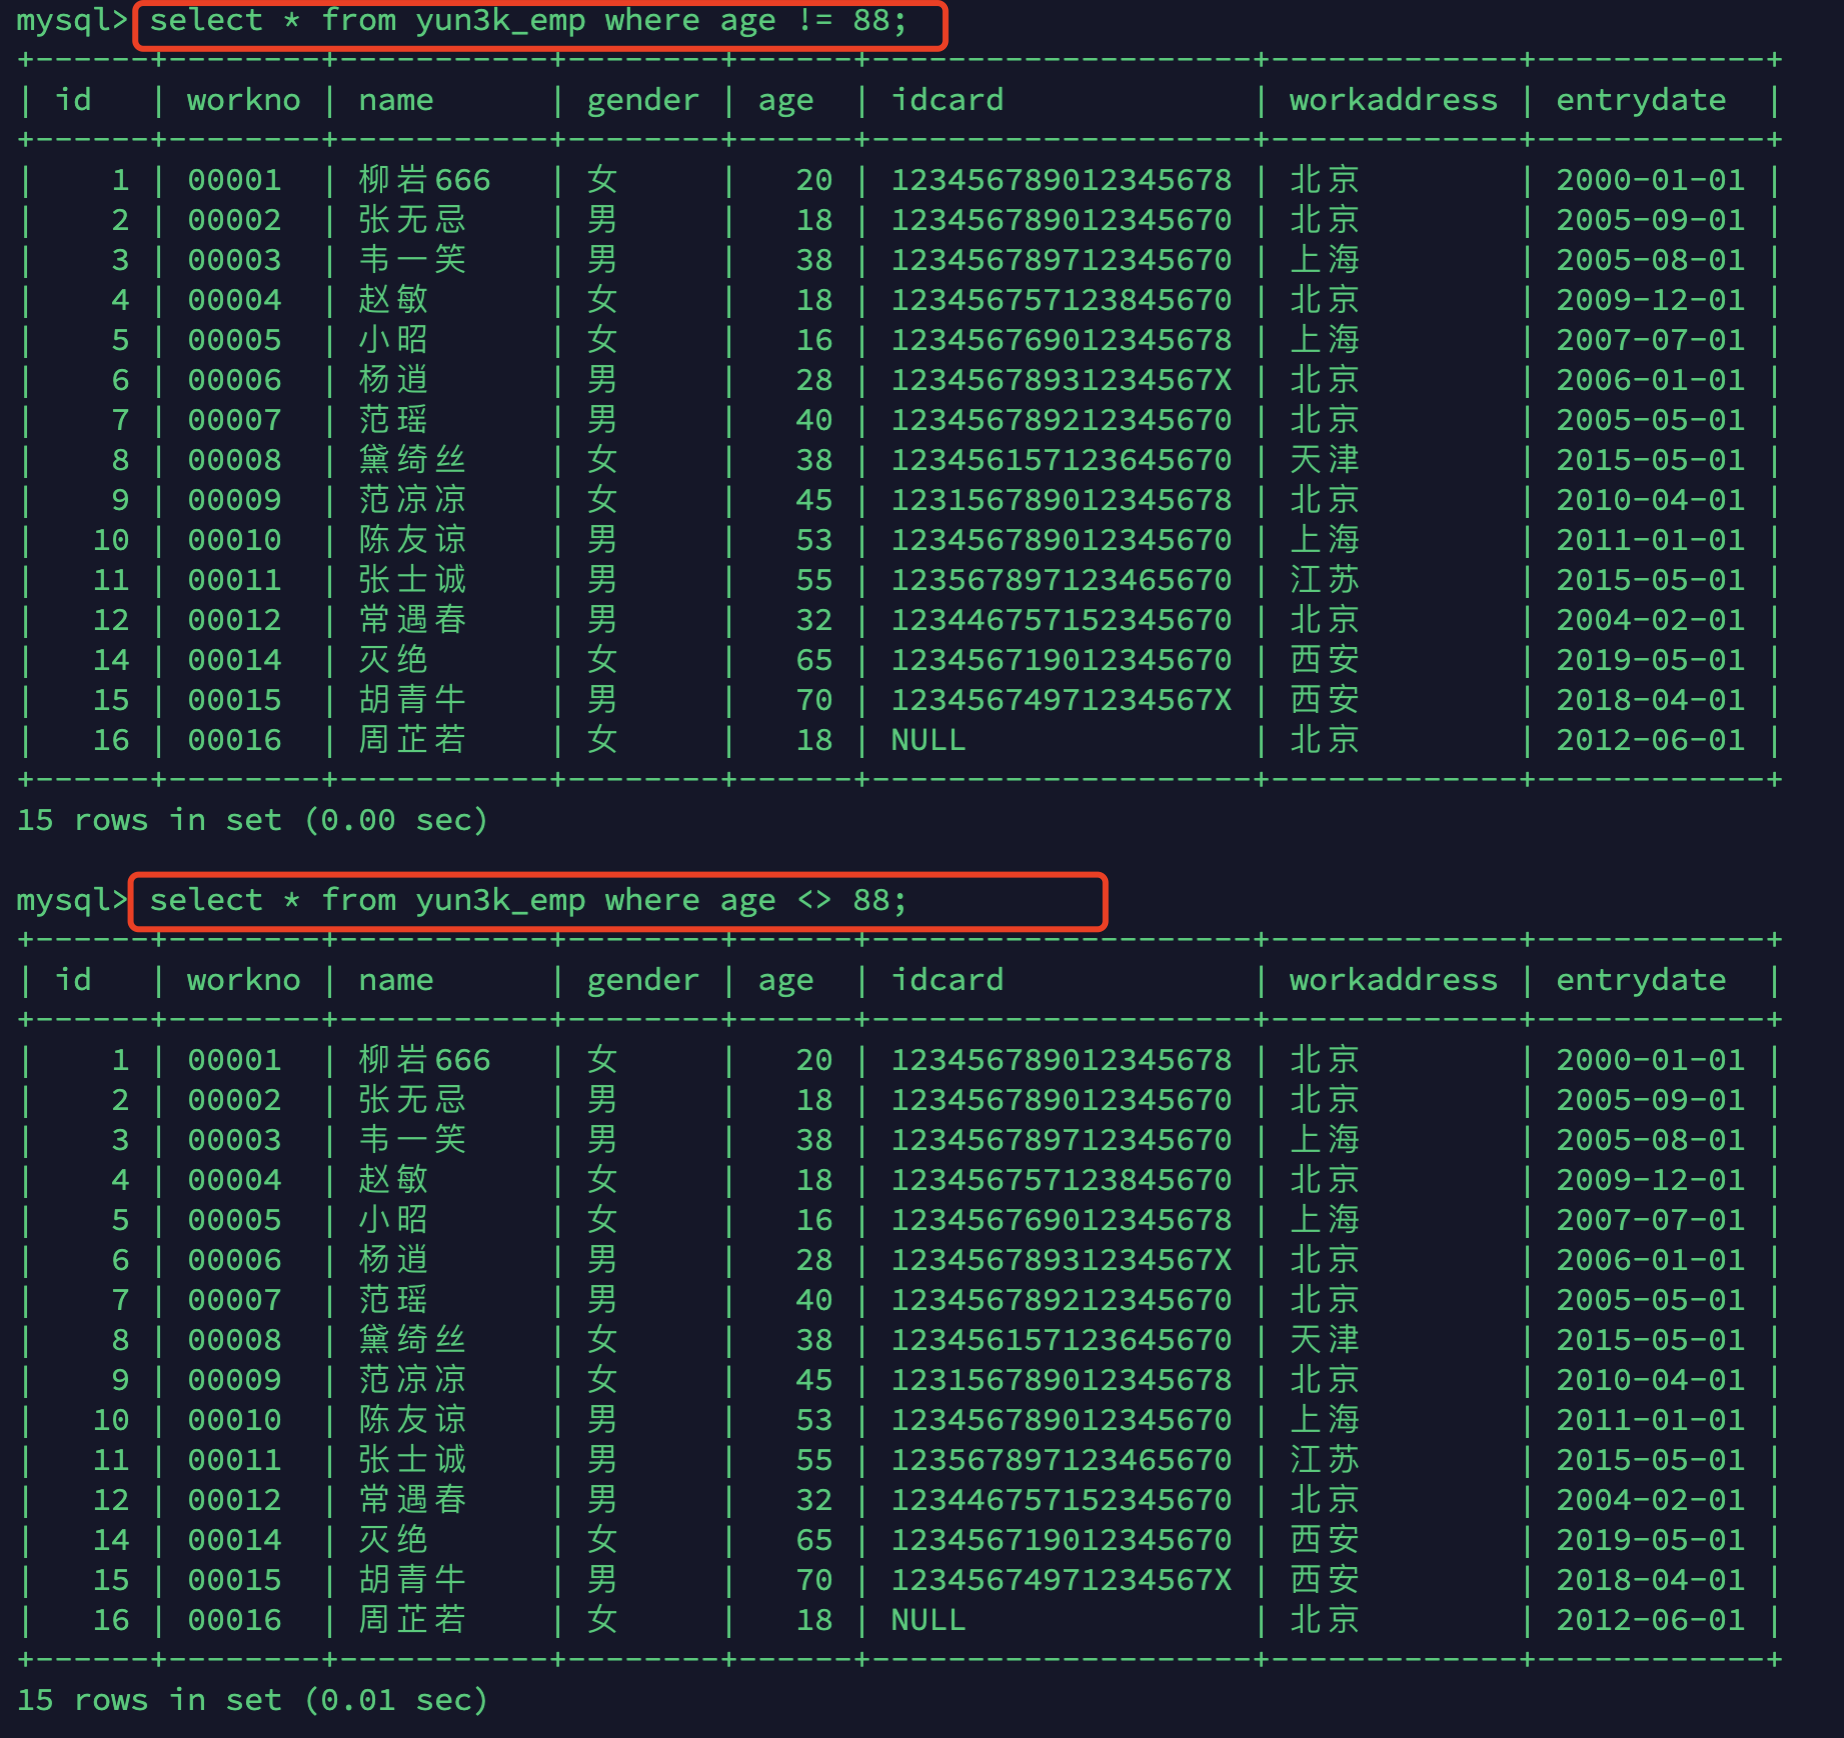1844x1738 pixels.
Task: Select the 'workno' header in the != result table
Action: [244, 100]
